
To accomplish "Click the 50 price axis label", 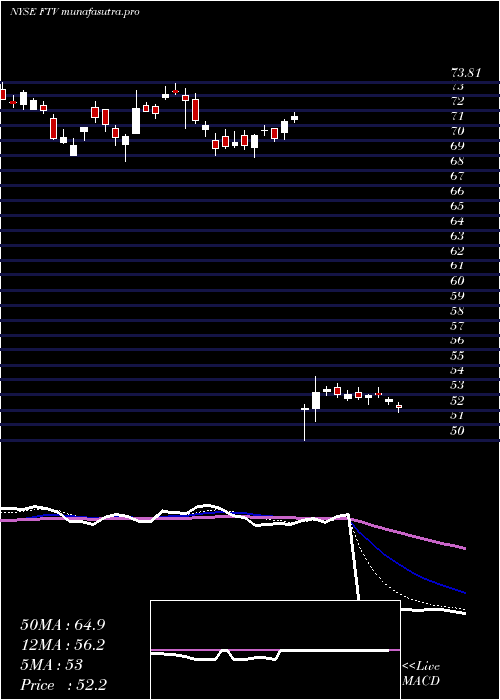I will pyautogui.click(x=457, y=430).
